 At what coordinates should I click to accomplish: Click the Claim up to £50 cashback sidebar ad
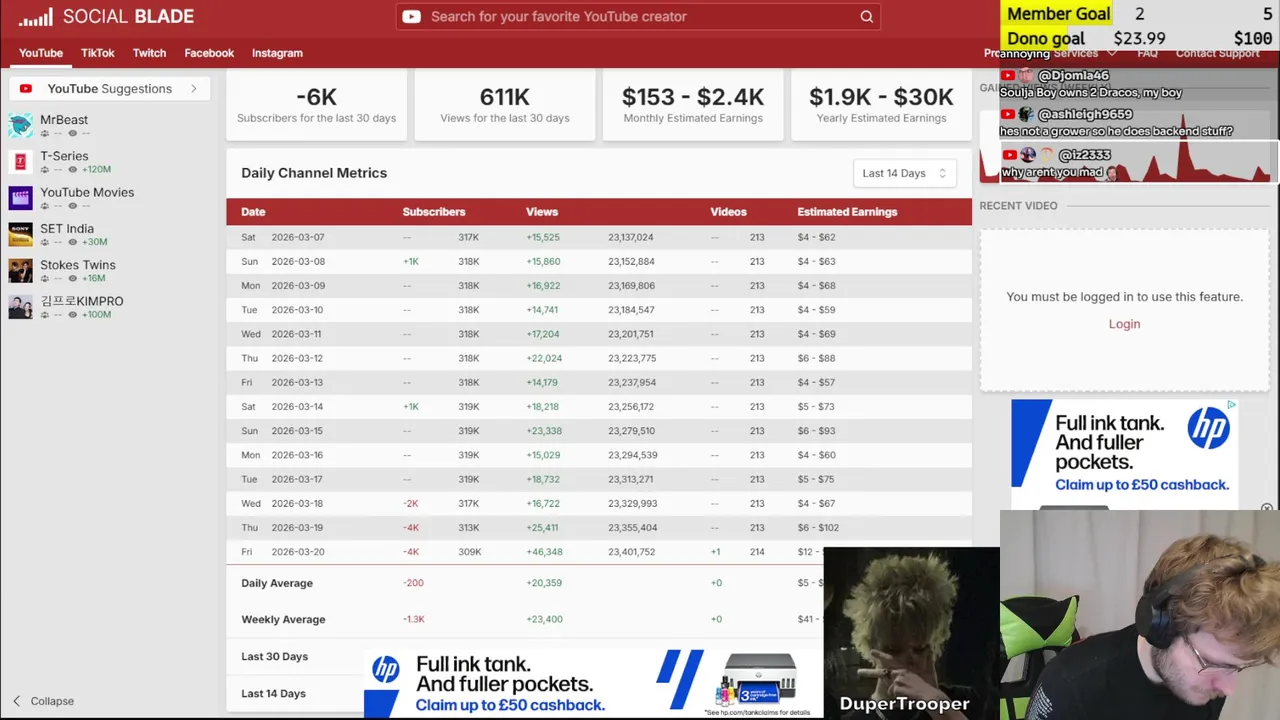[1142, 485]
